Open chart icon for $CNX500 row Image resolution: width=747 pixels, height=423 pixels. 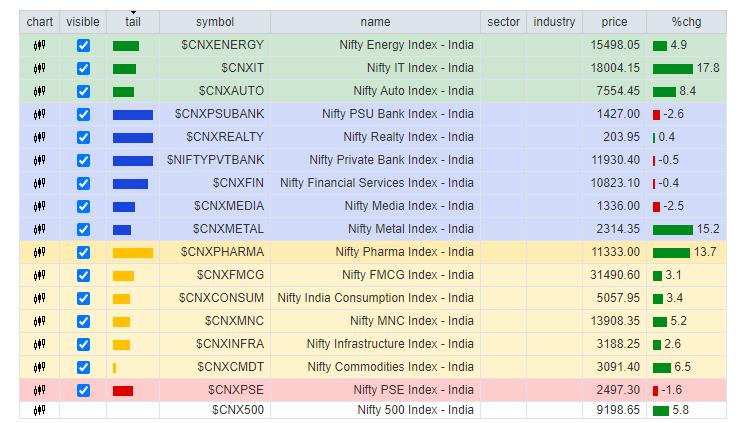click(39, 410)
